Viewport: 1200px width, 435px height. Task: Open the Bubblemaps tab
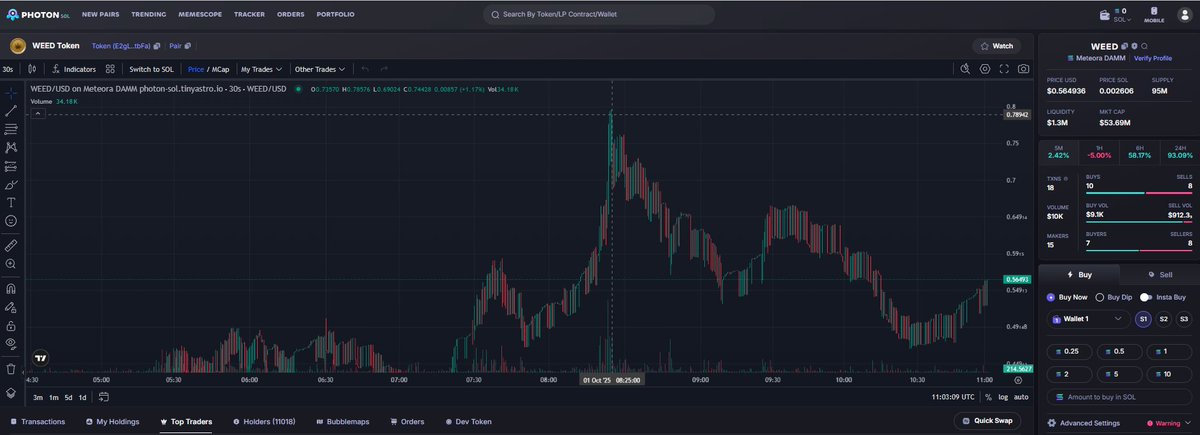coord(342,422)
